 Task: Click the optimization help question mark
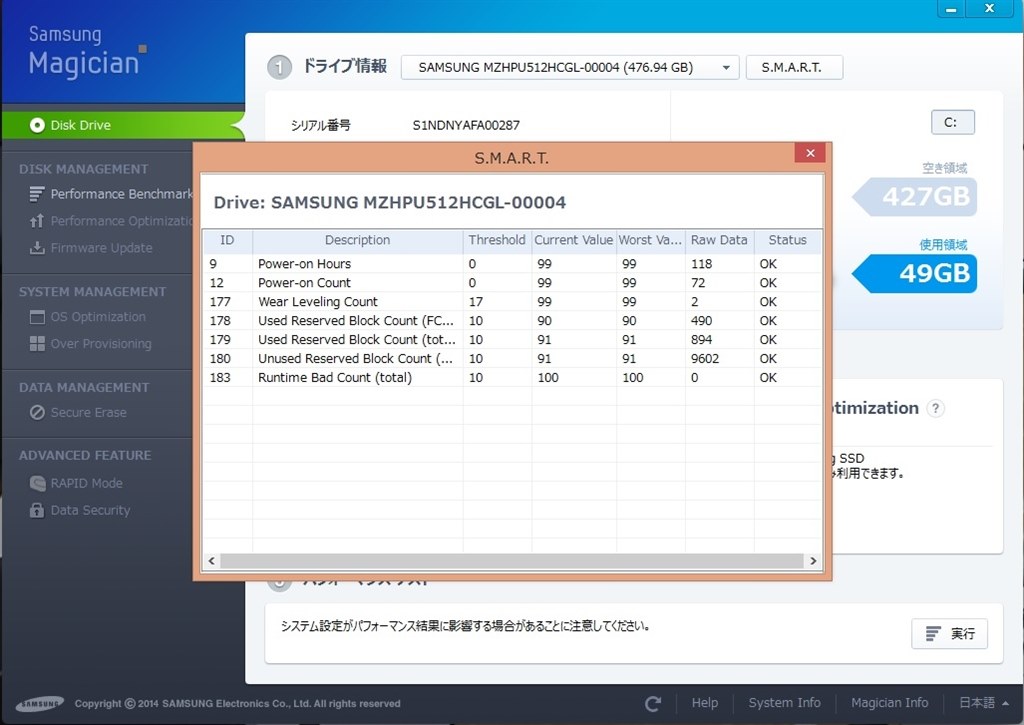tap(935, 408)
